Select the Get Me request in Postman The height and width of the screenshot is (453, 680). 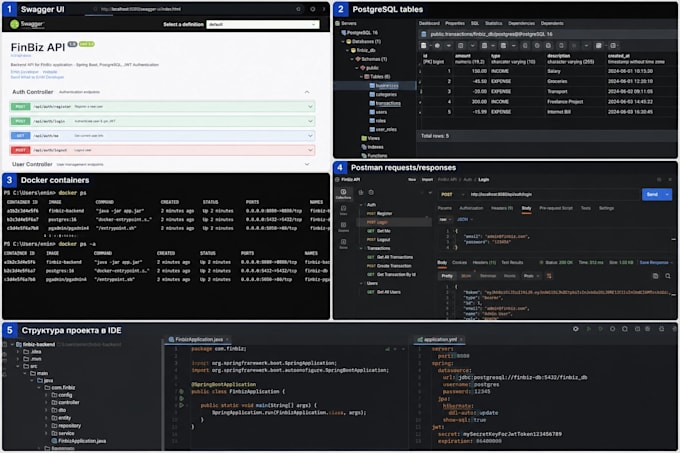click(379, 231)
